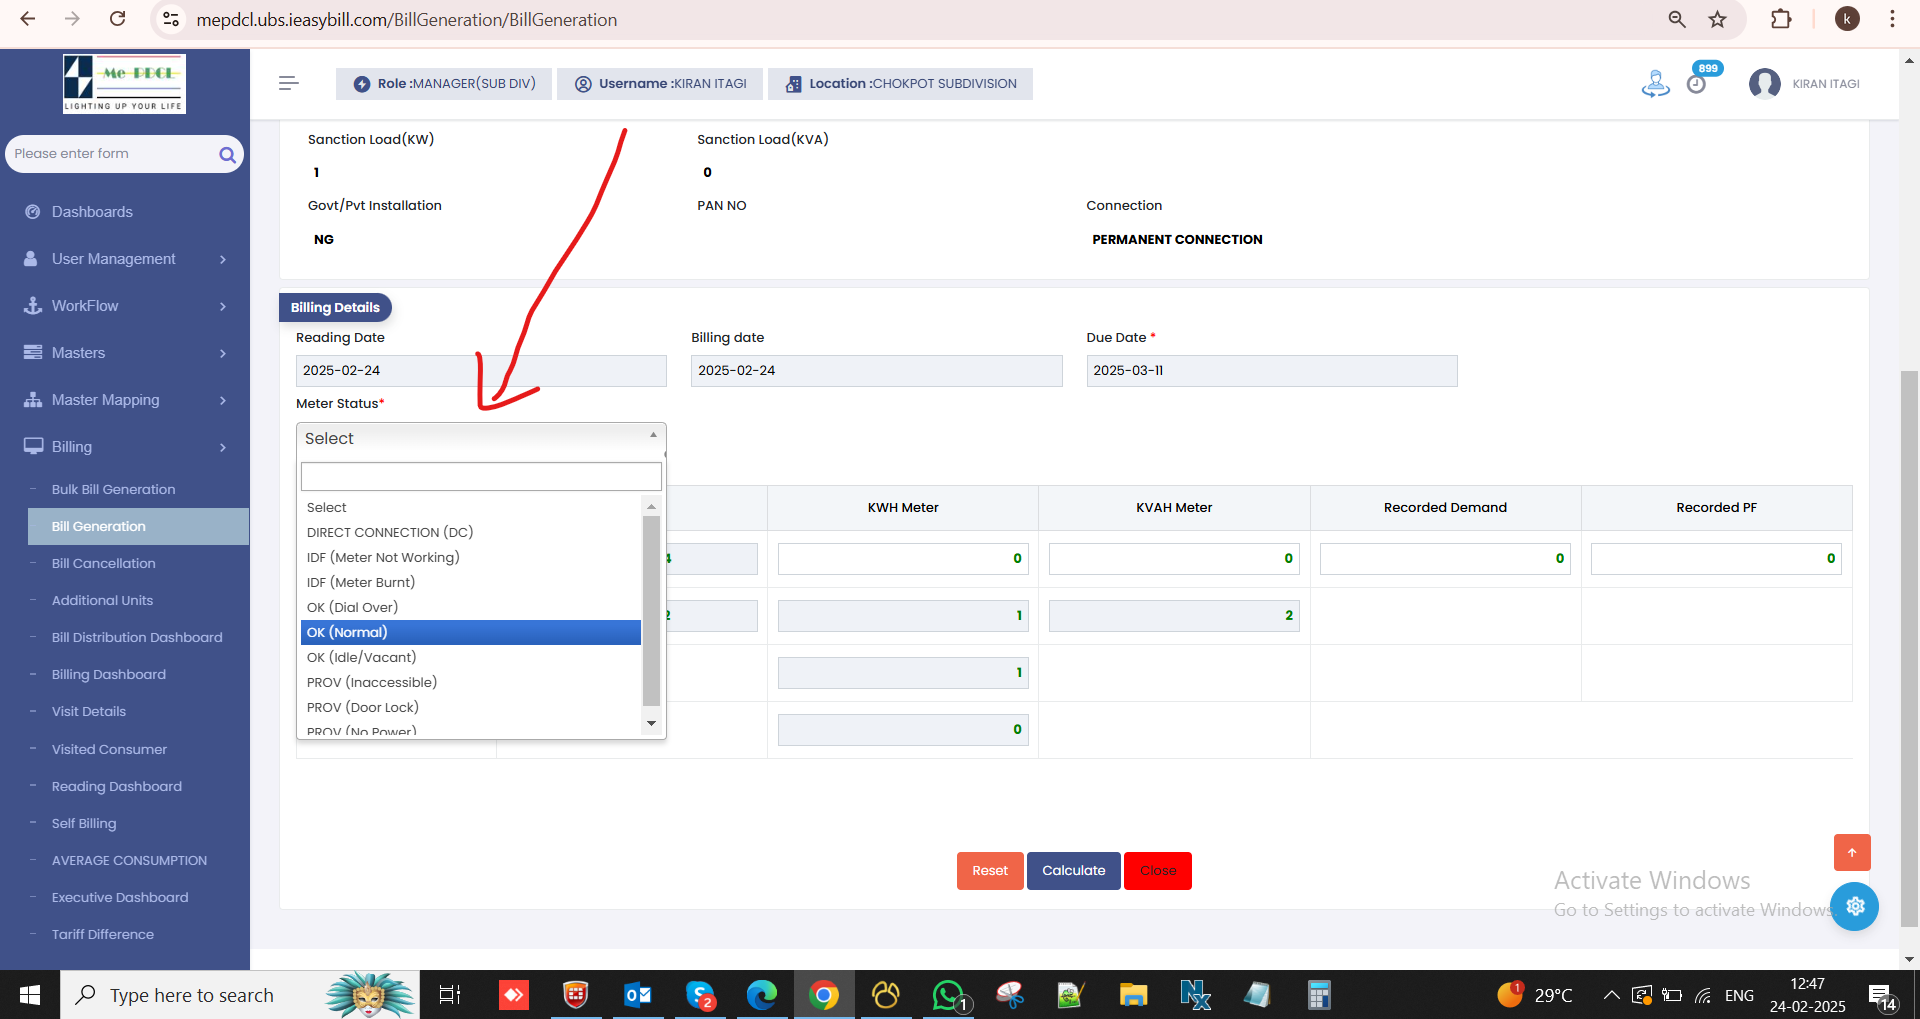Collapse the Meter Status Select dropdown
Screen dimensions: 1920x1019
pos(481,438)
